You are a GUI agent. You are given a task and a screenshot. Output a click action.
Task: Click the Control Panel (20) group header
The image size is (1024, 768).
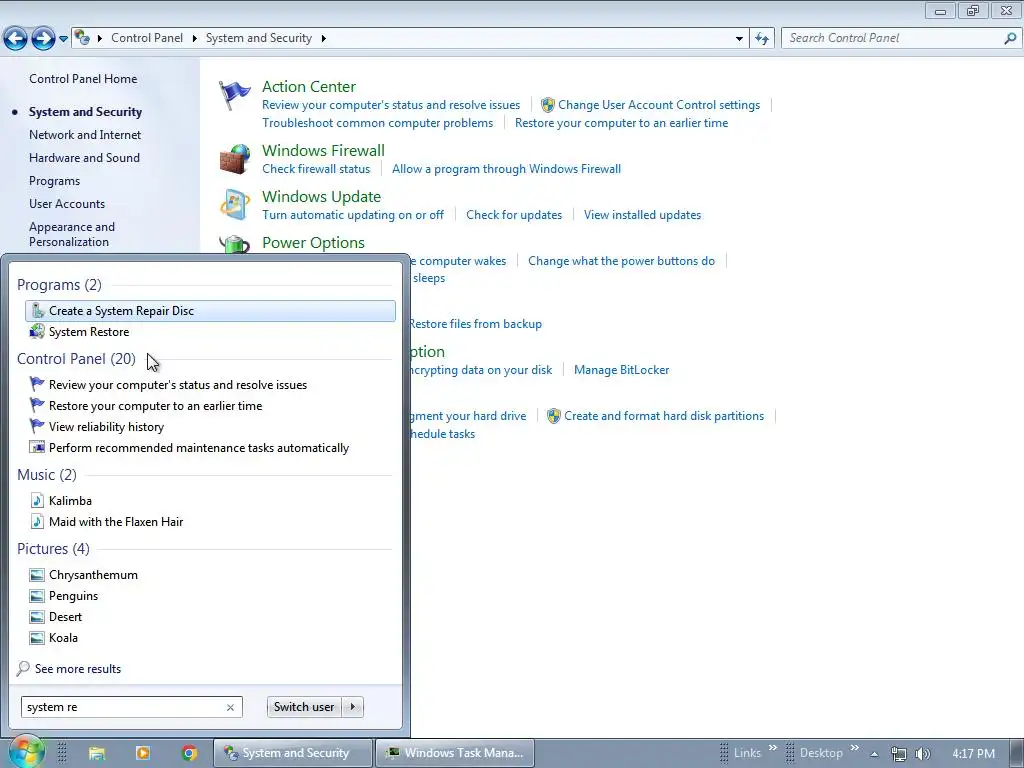tap(76, 359)
